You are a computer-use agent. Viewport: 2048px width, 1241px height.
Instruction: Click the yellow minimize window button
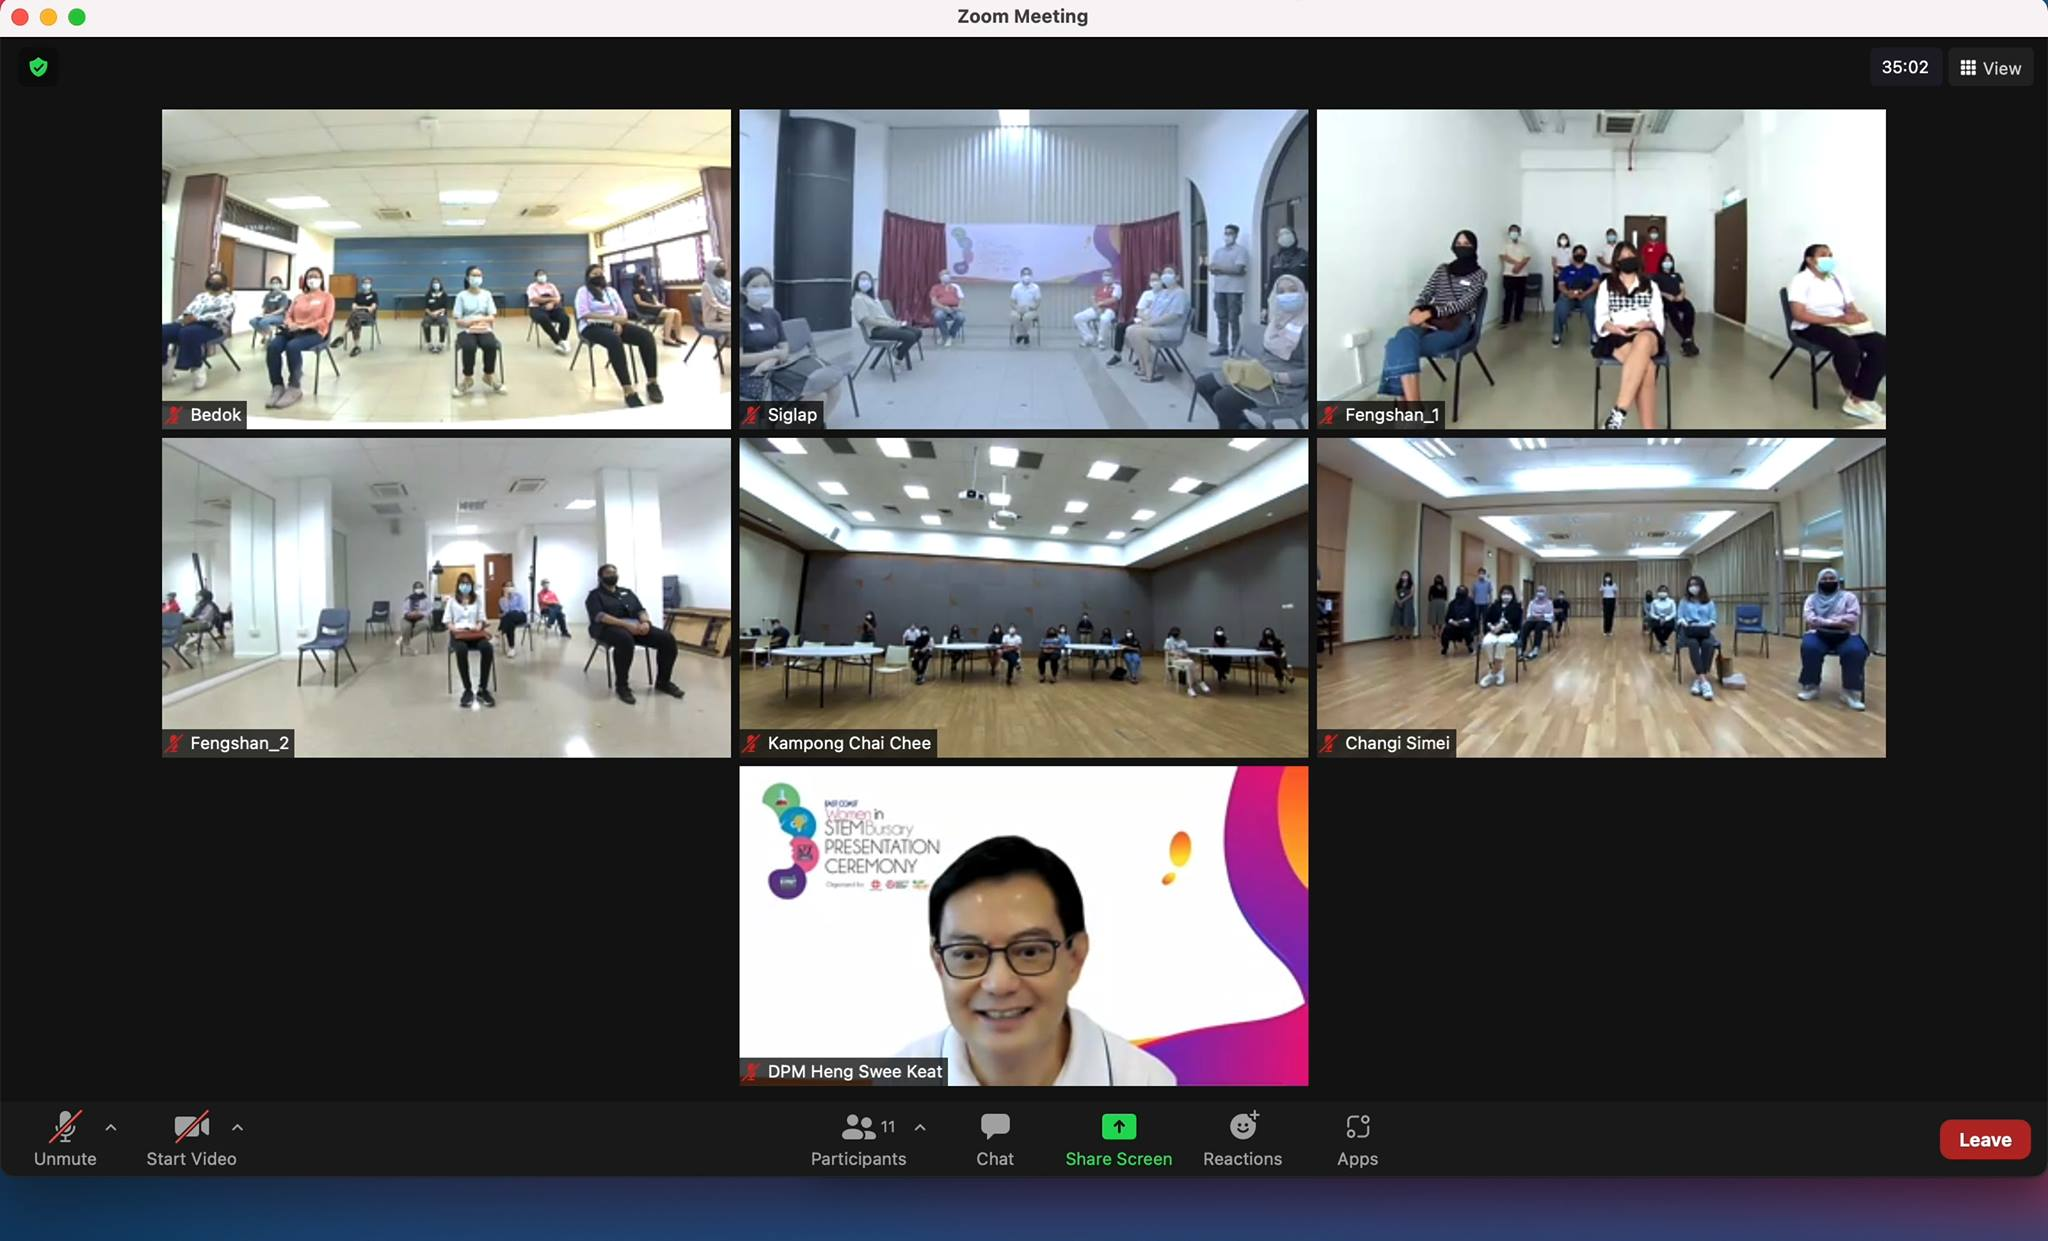point(48,16)
